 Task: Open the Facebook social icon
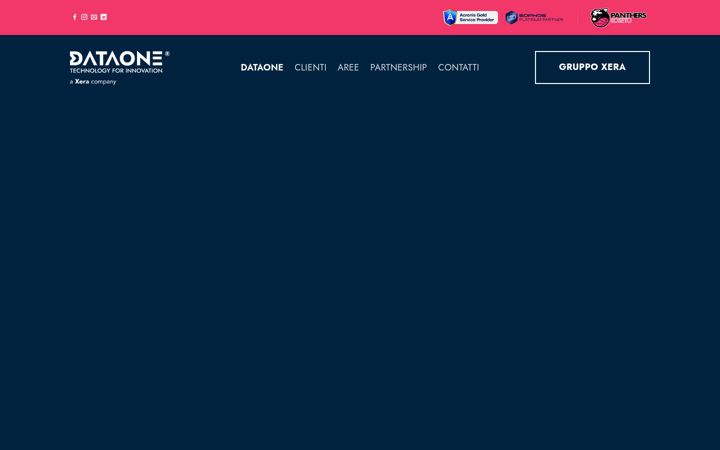tap(75, 17)
